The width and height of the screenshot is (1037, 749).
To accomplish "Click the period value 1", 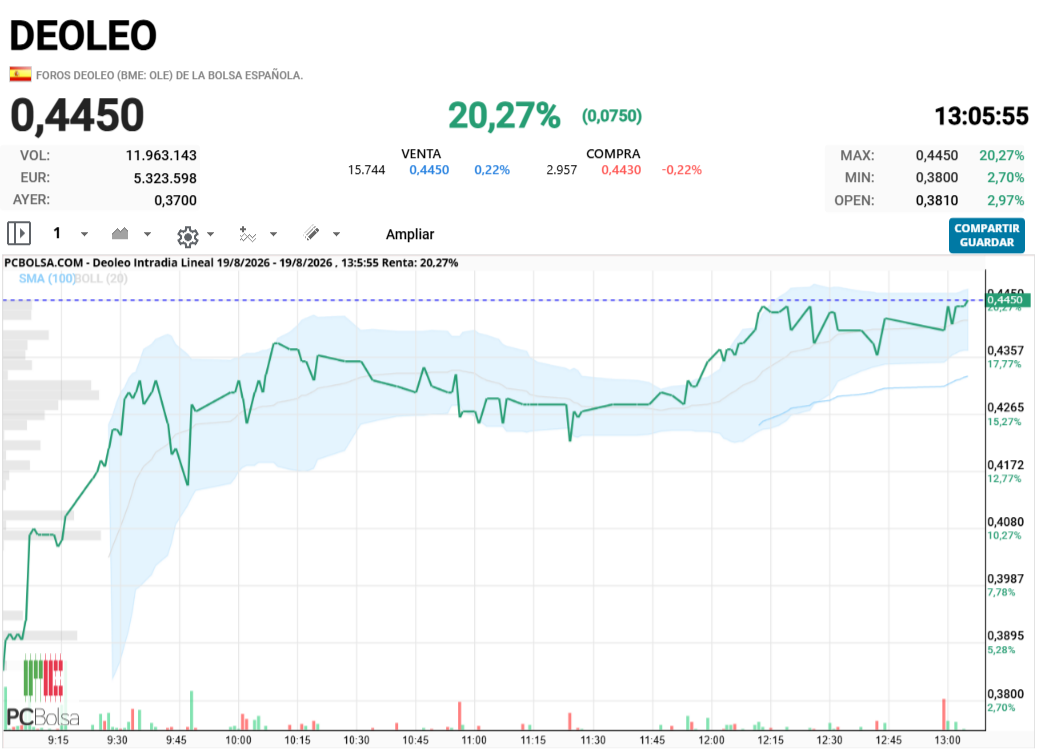I will (x=57, y=233).
